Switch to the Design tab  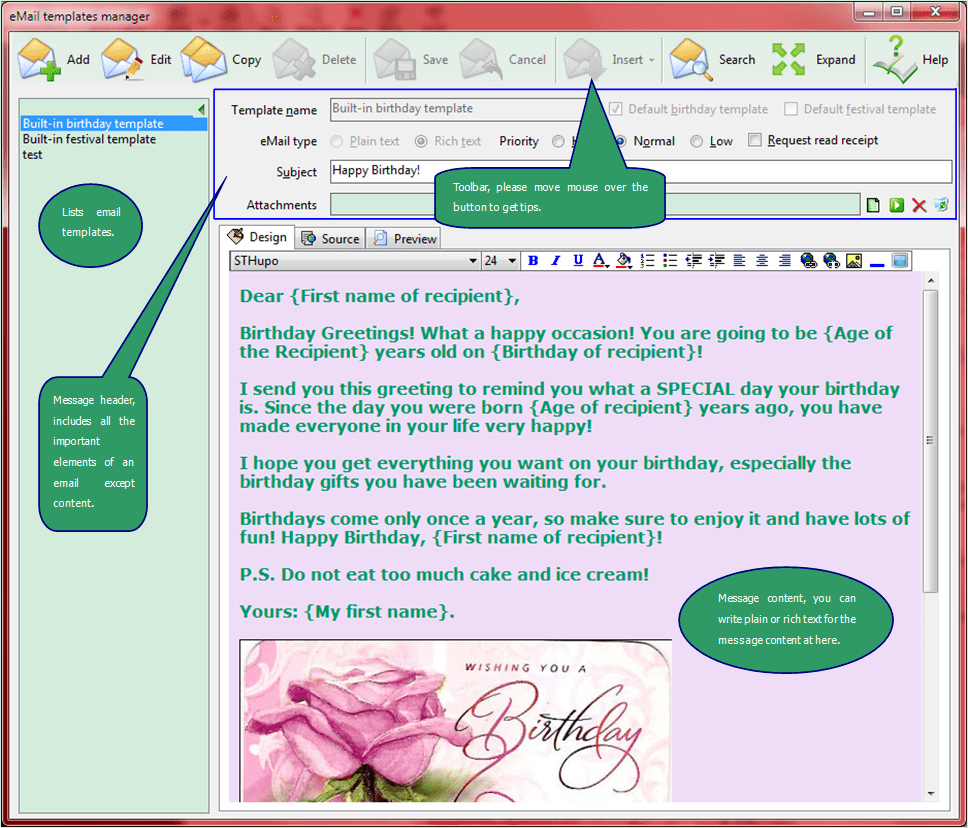point(257,237)
